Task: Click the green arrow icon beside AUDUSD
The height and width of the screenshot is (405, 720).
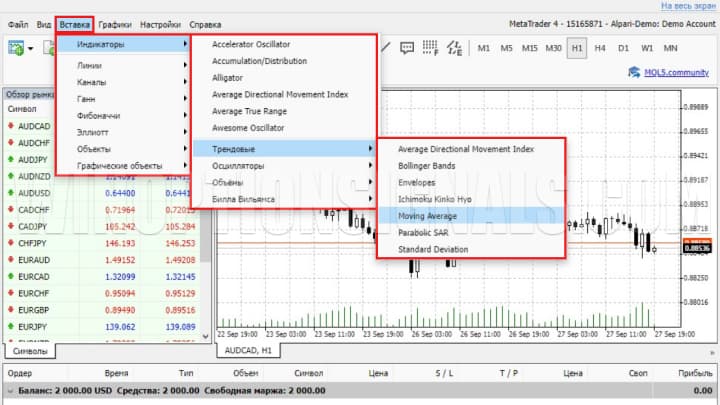Action: (x=11, y=193)
